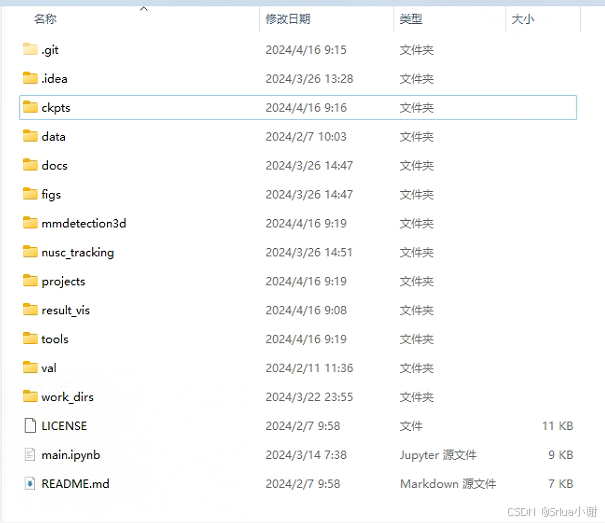Click the 文件 type cell of LICENSE
Image resolution: width=605 pixels, height=523 pixels.
[411, 426]
